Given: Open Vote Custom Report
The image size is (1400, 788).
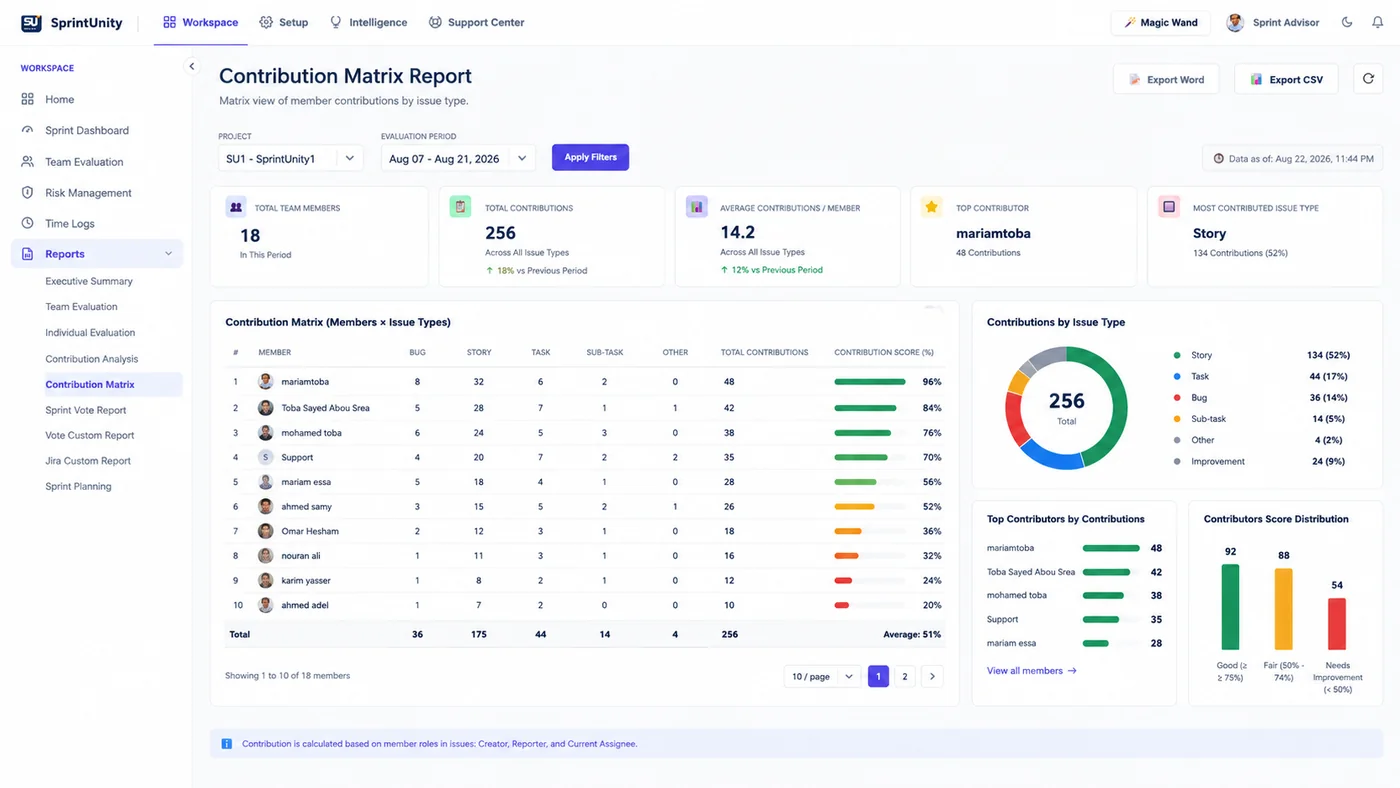Looking at the screenshot, I should click(90, 435).
